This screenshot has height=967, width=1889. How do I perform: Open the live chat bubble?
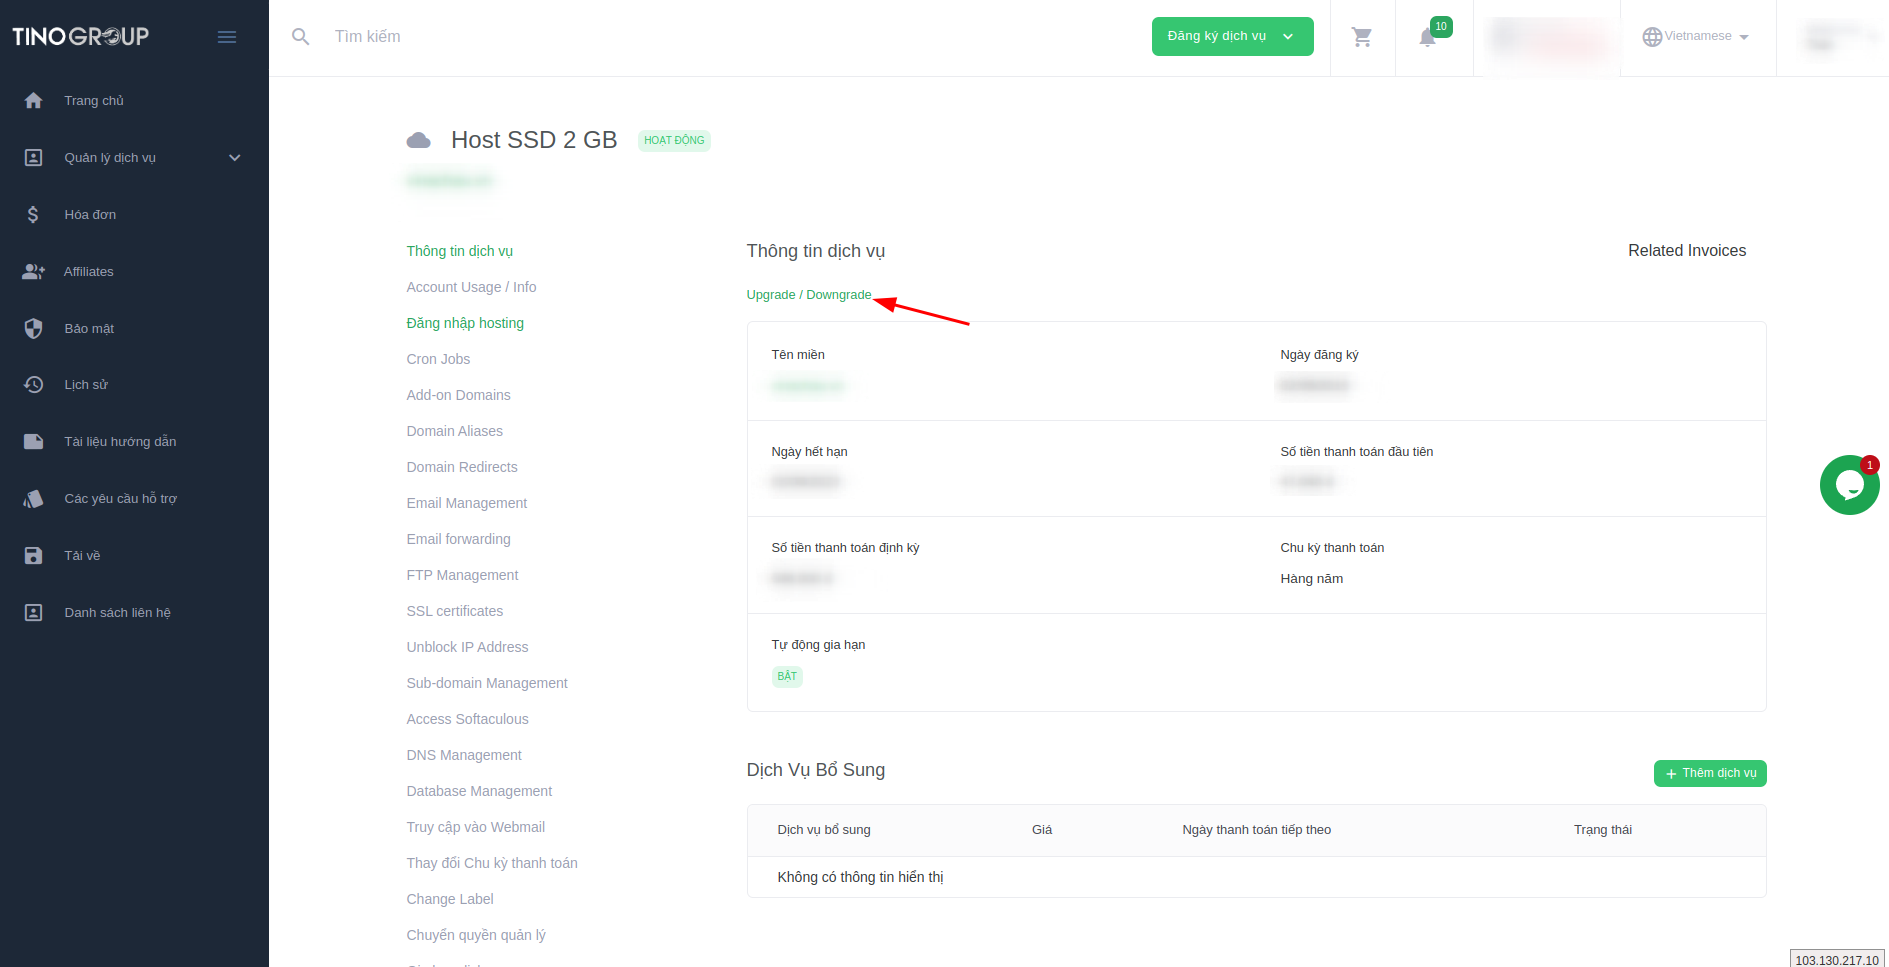pyautogui.click(x=1849, y=485)
